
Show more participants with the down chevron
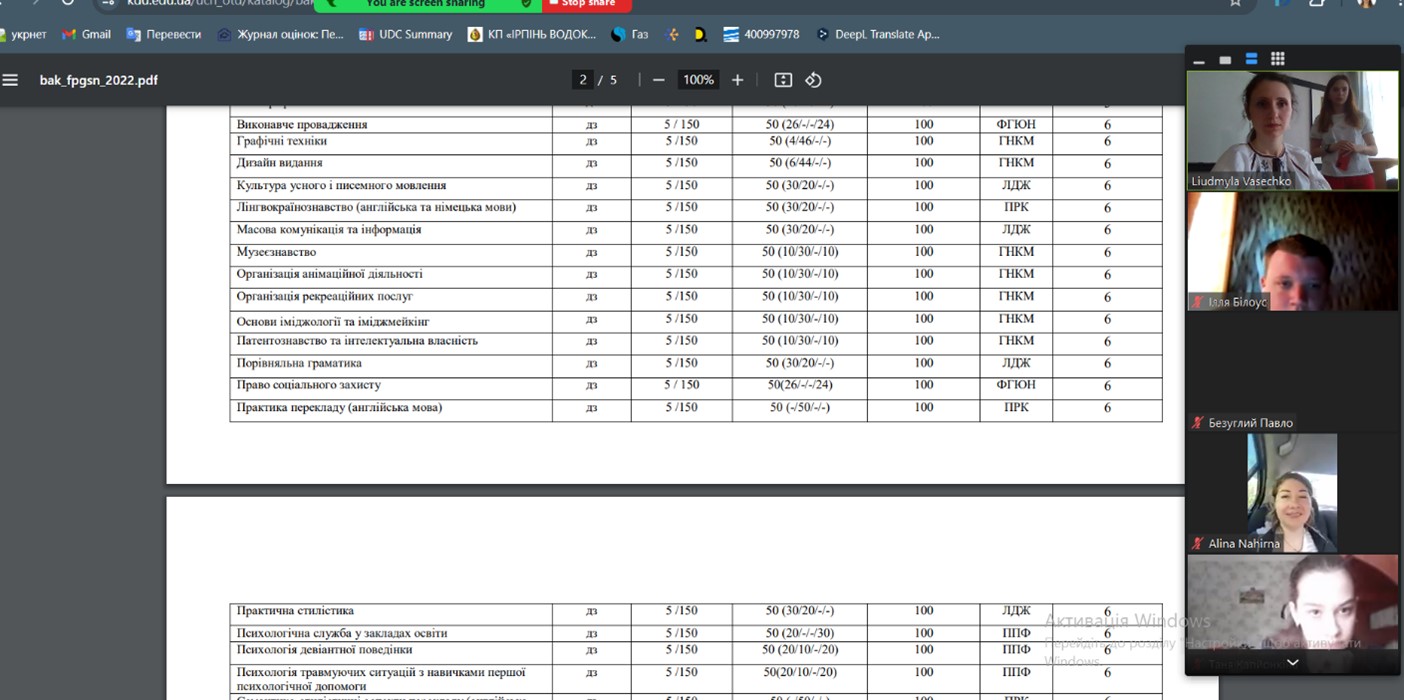coord(1292,662)
